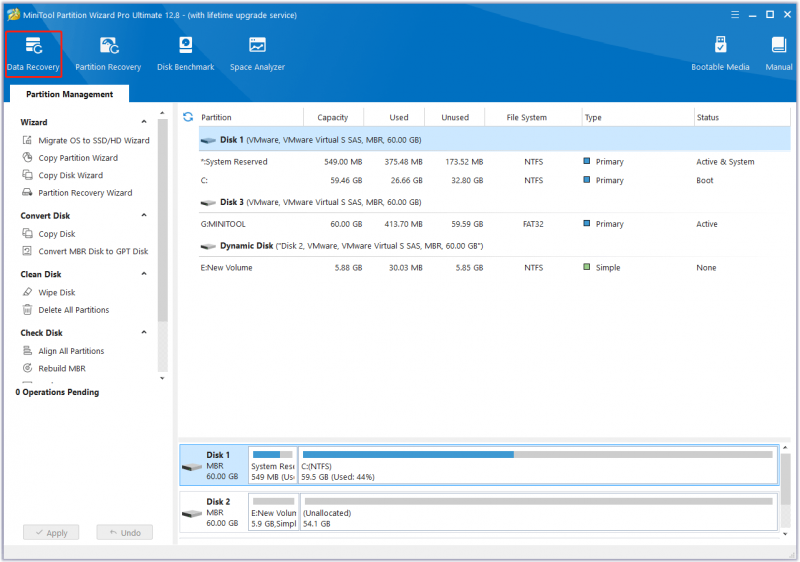This screenshot has height=562, width=800.
Task: Create Bootable Media
Action: (x=720, y=54)
